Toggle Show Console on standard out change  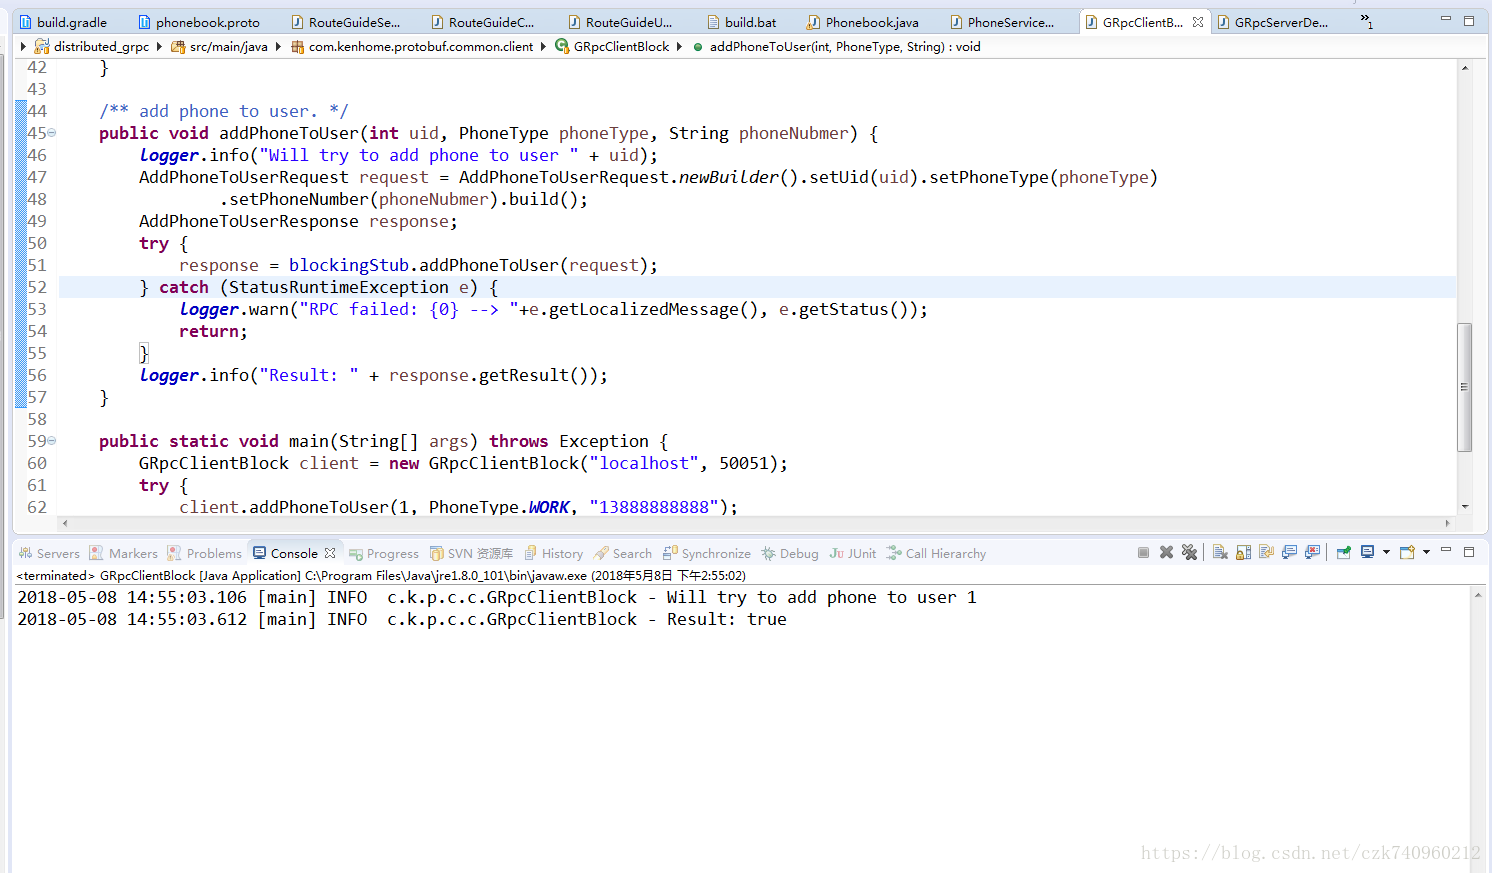(x=1289, y=552)
